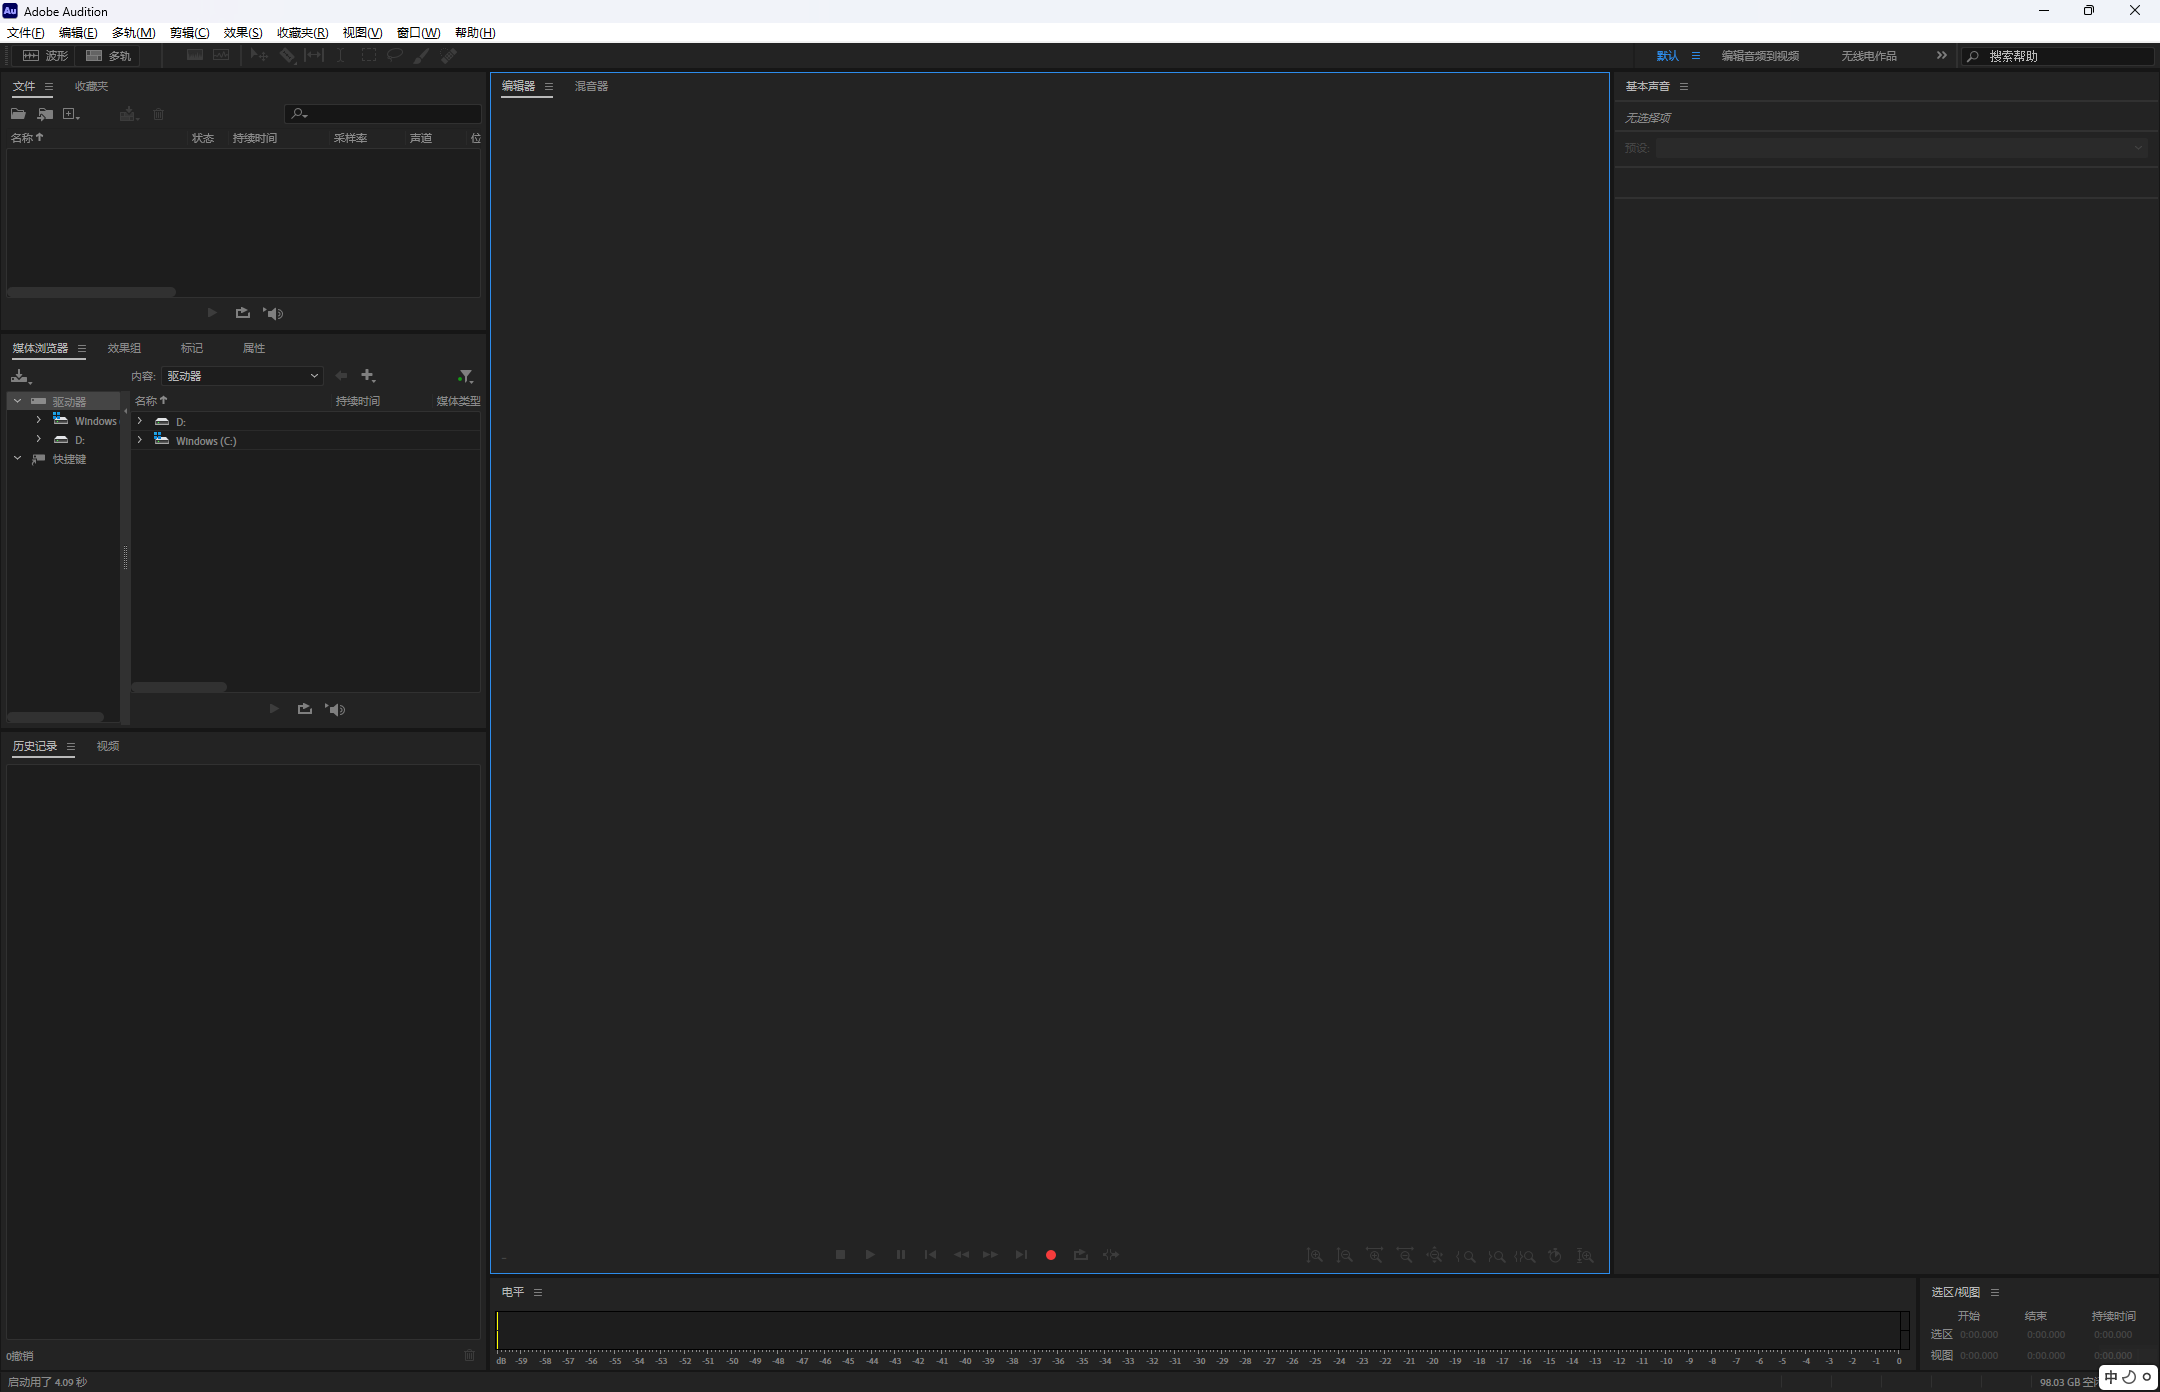2160x1392 pixels.
Task: Select the 编辑音频到视频 workspace
Action: click(1760, 56)
